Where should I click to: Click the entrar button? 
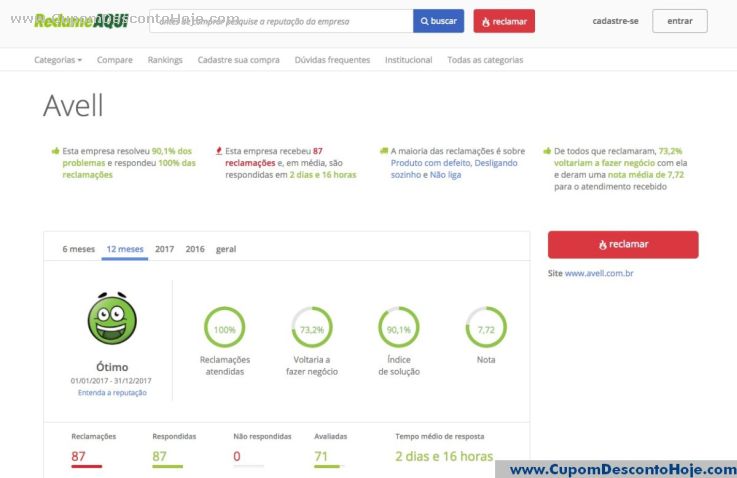point(680,21)
